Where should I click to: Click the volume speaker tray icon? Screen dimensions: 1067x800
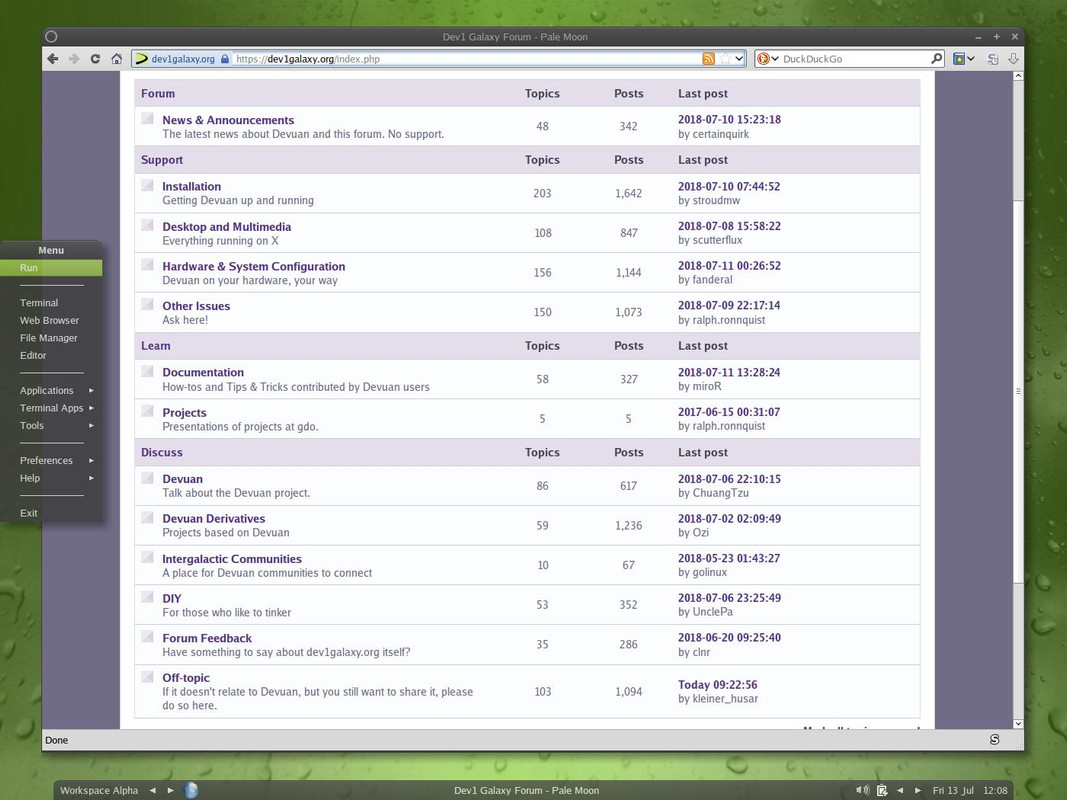862,790
